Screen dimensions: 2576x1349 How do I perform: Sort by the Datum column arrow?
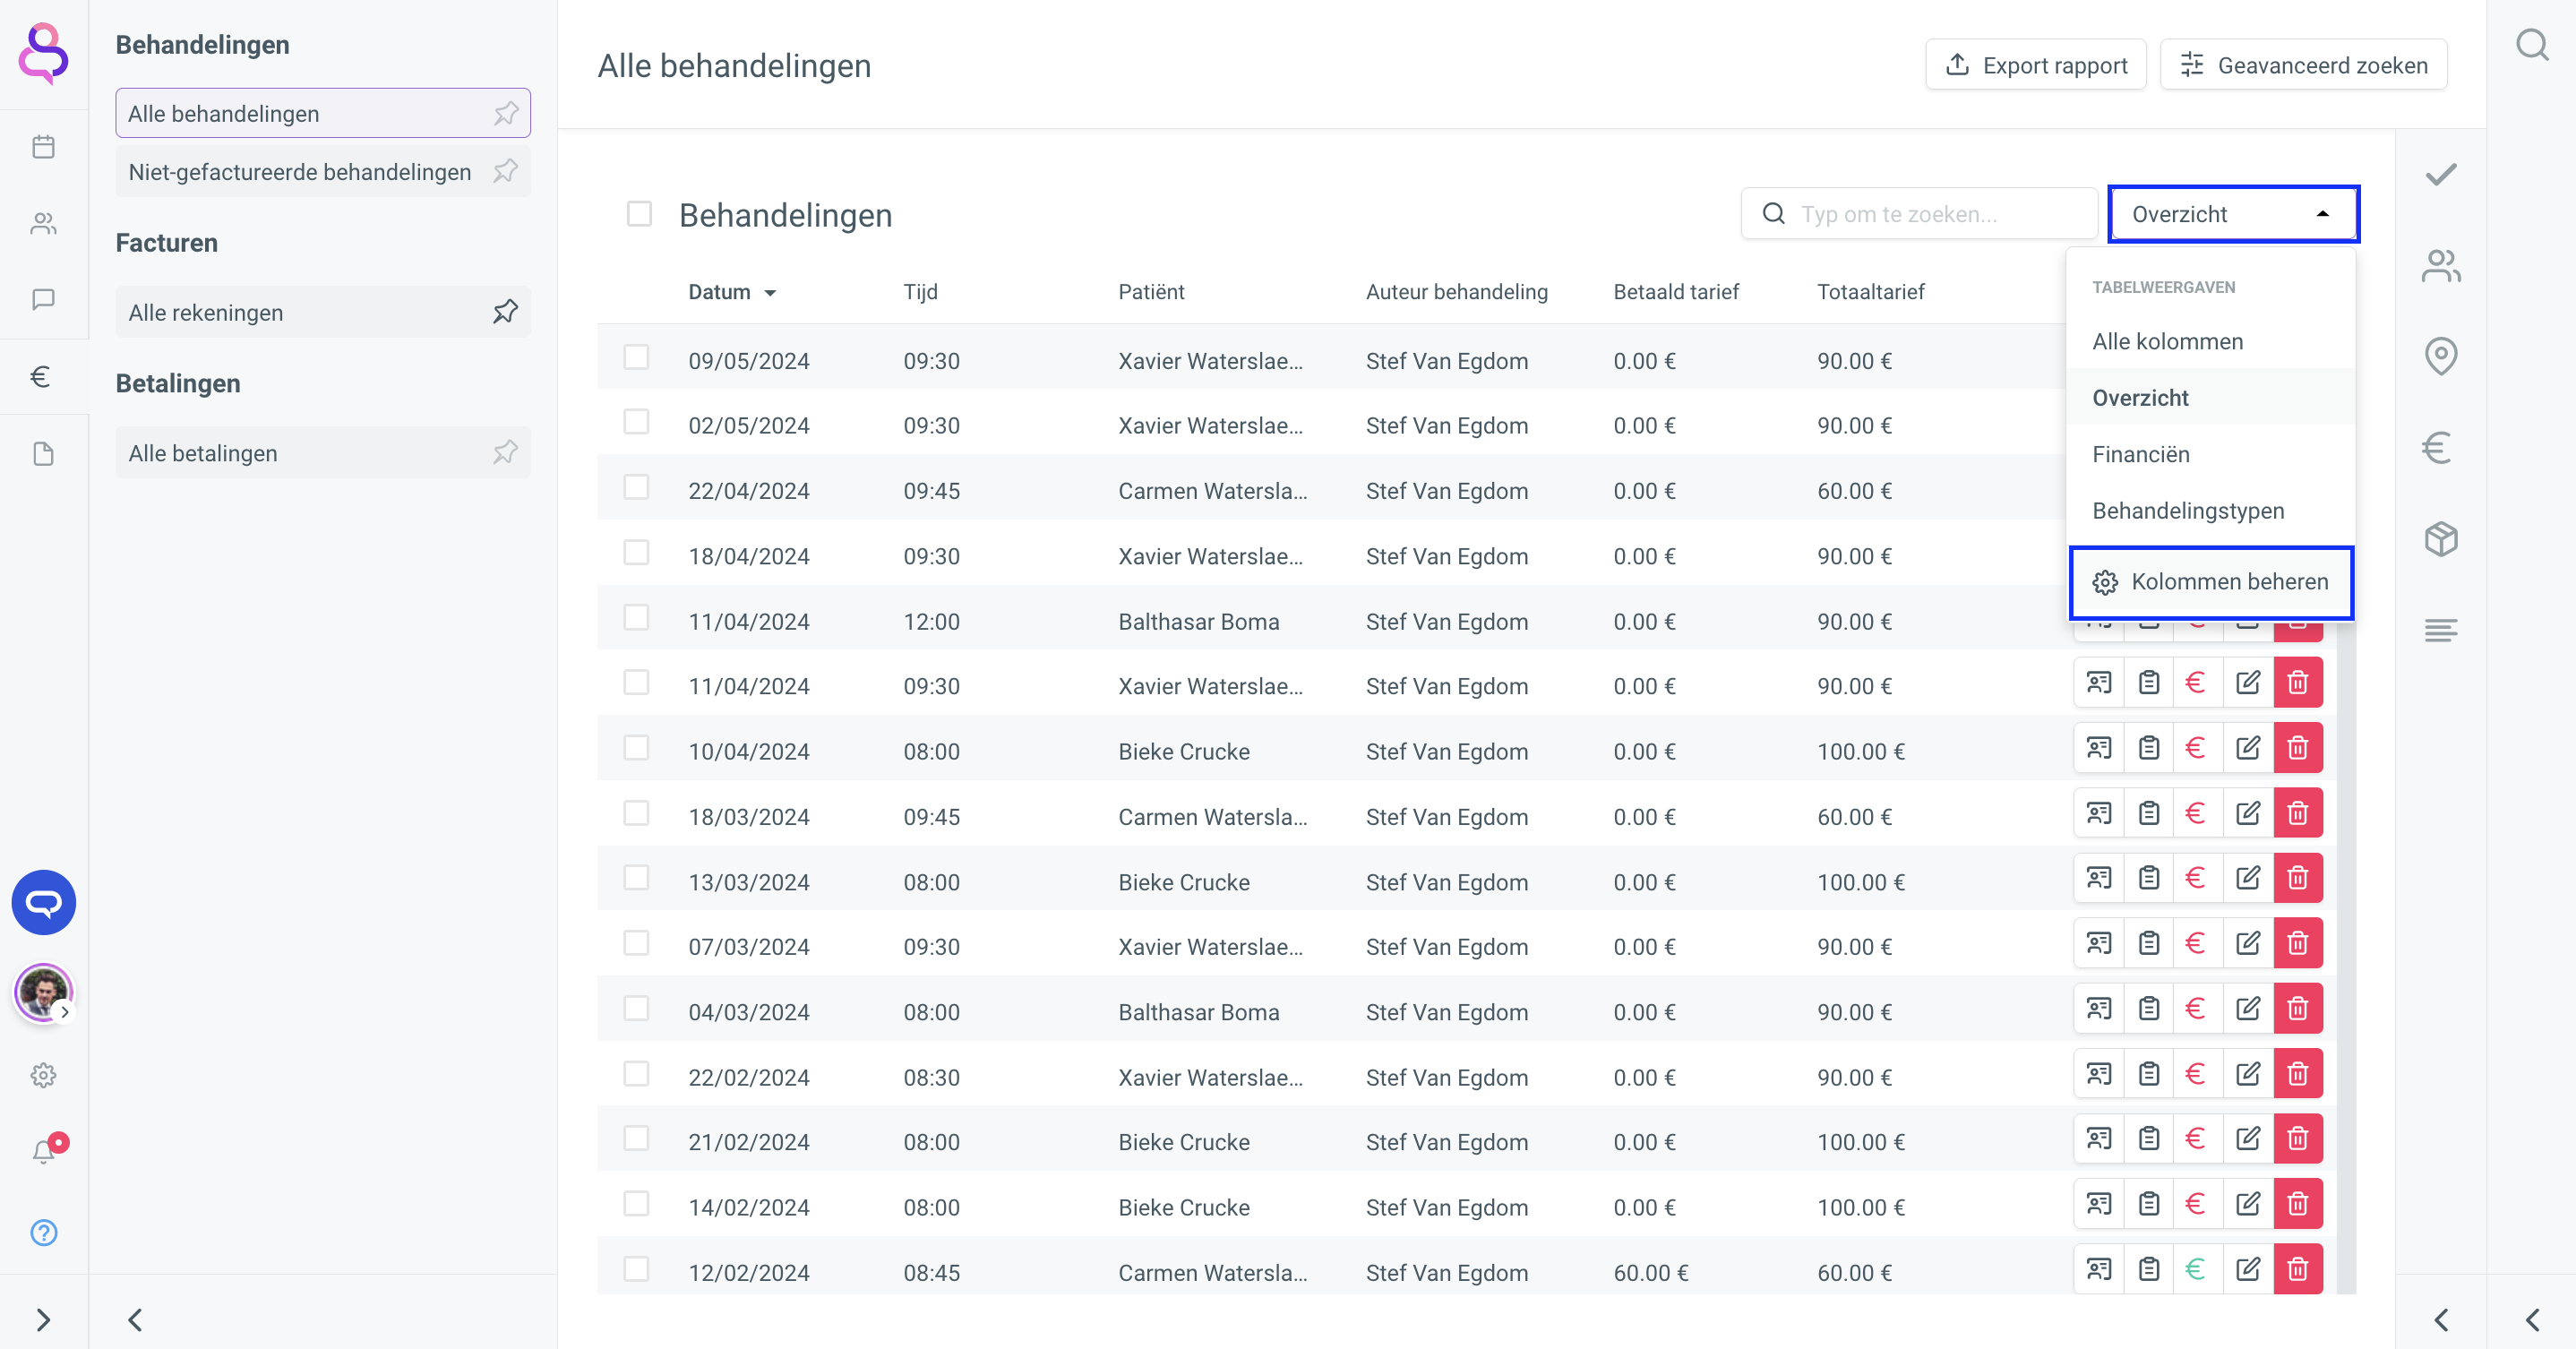point(770,293)
